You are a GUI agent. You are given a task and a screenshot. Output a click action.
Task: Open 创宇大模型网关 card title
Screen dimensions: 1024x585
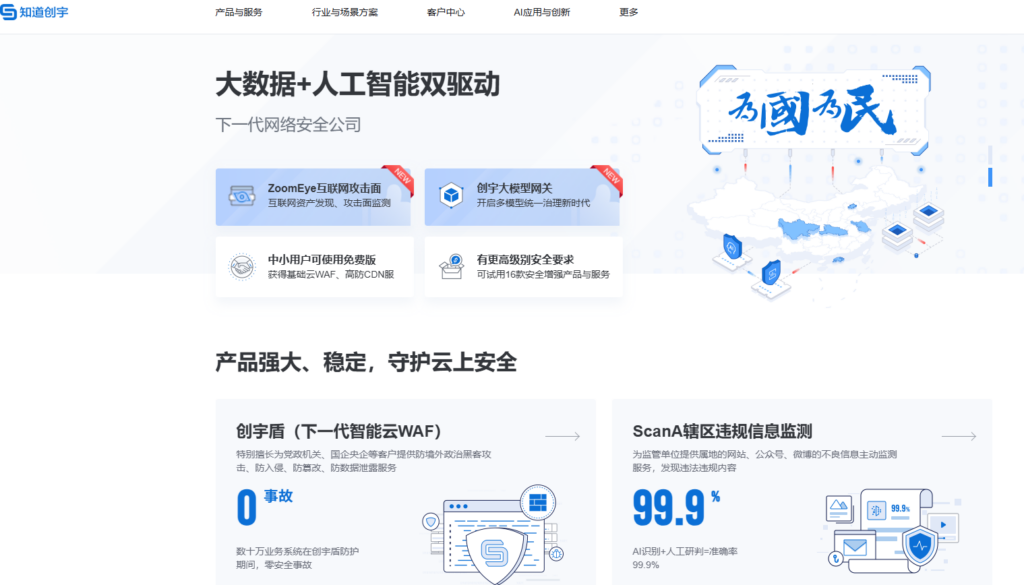click(x=514, y=188)
